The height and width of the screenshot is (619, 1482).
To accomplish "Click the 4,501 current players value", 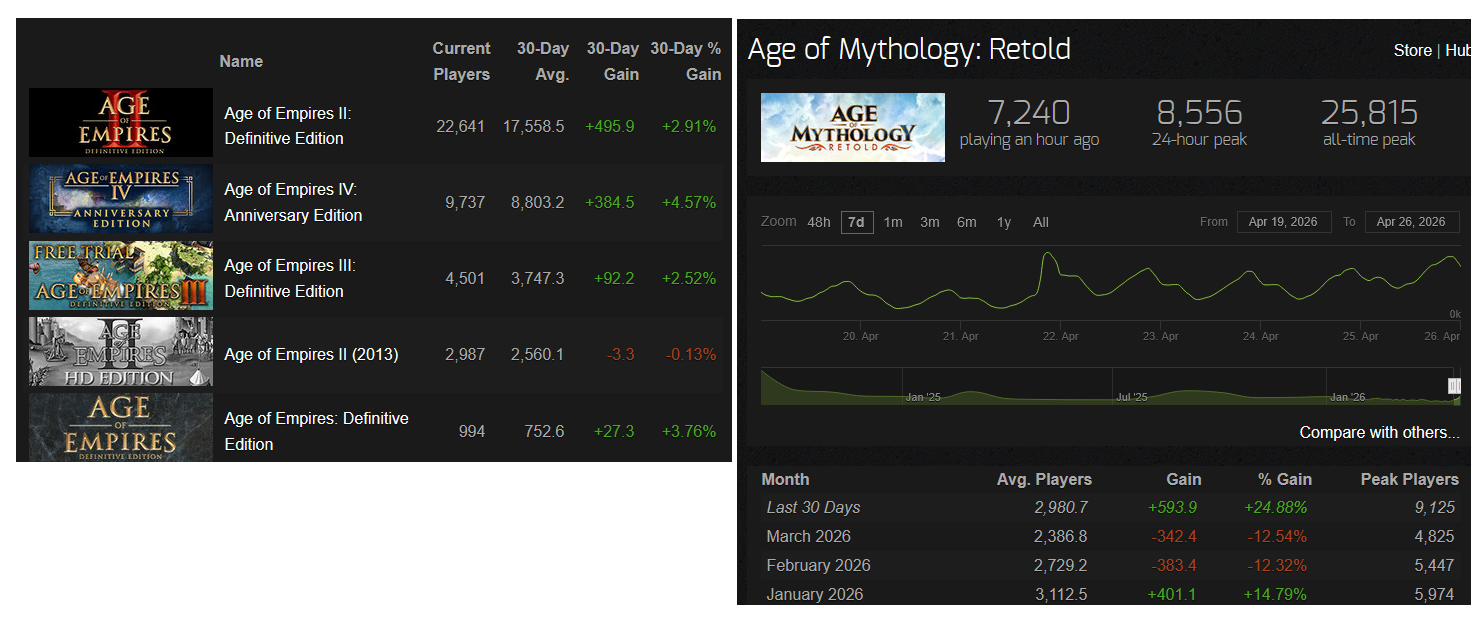I will 465,278.
